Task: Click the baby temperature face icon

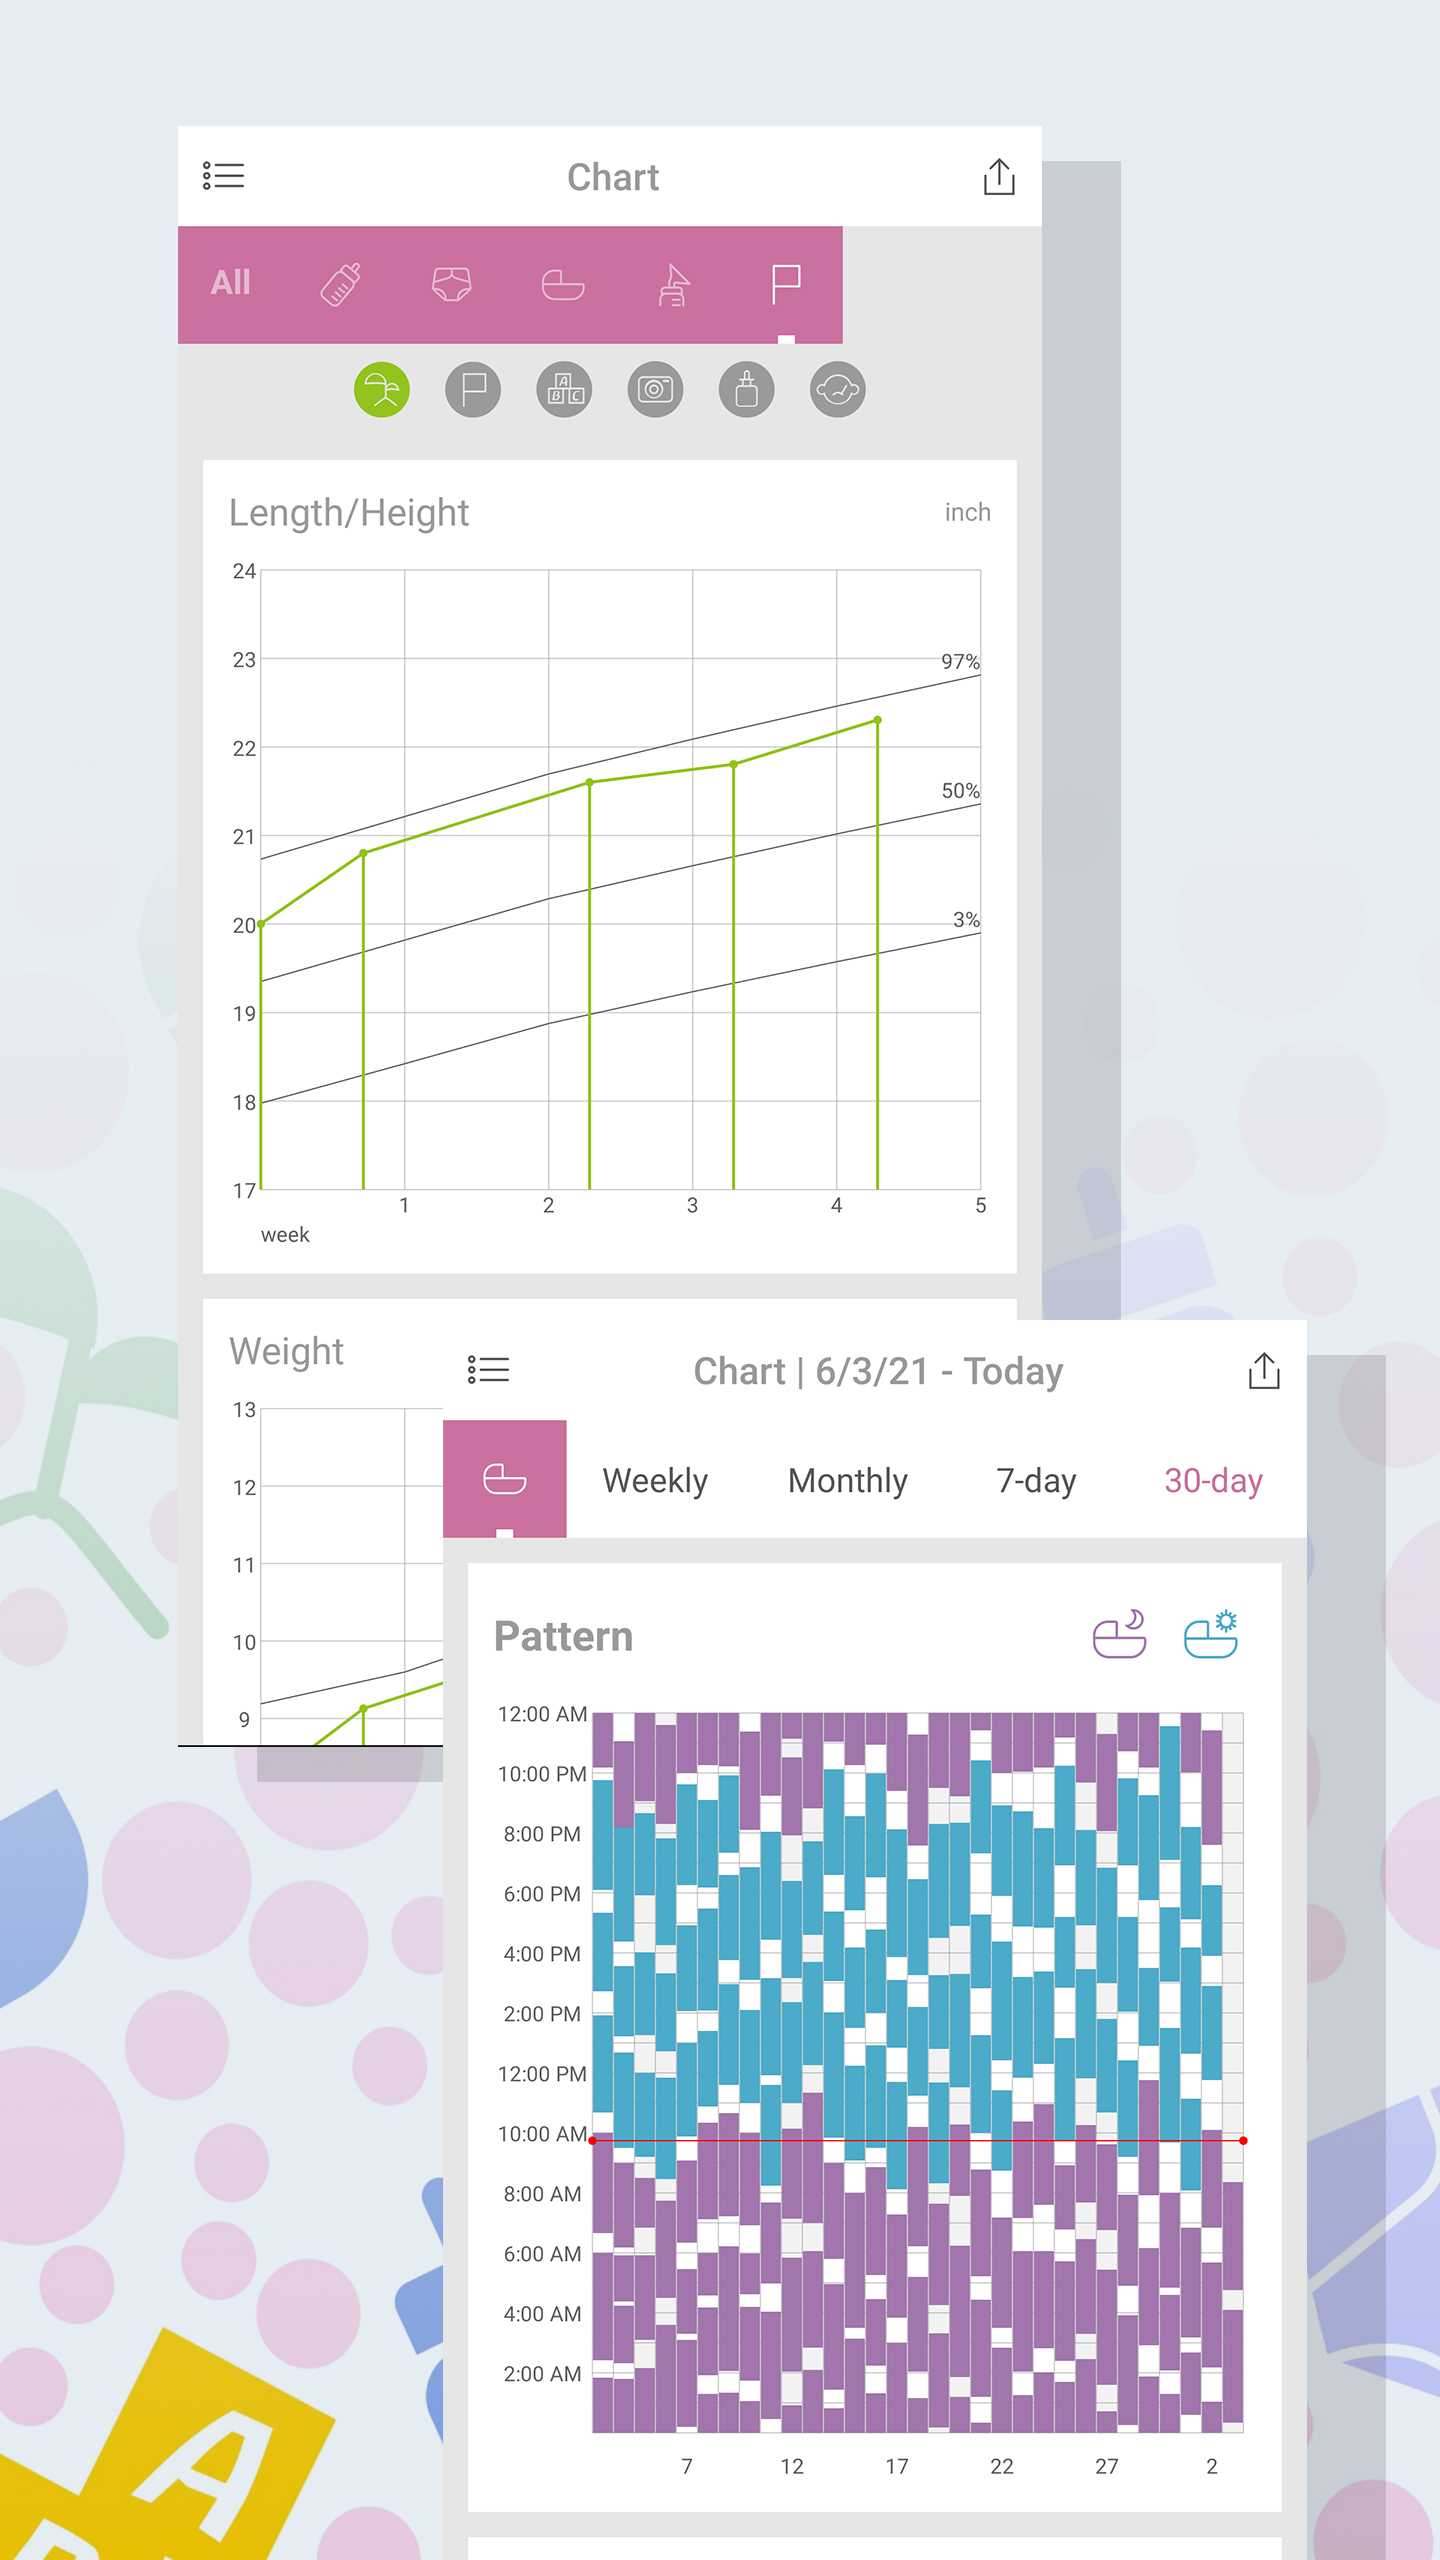Action: click(836, 389)
